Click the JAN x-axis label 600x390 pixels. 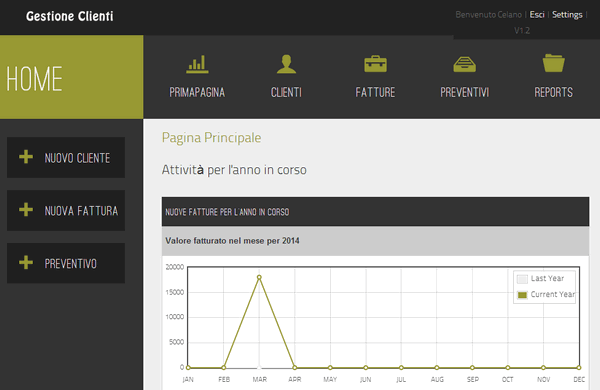pos(188,379)
